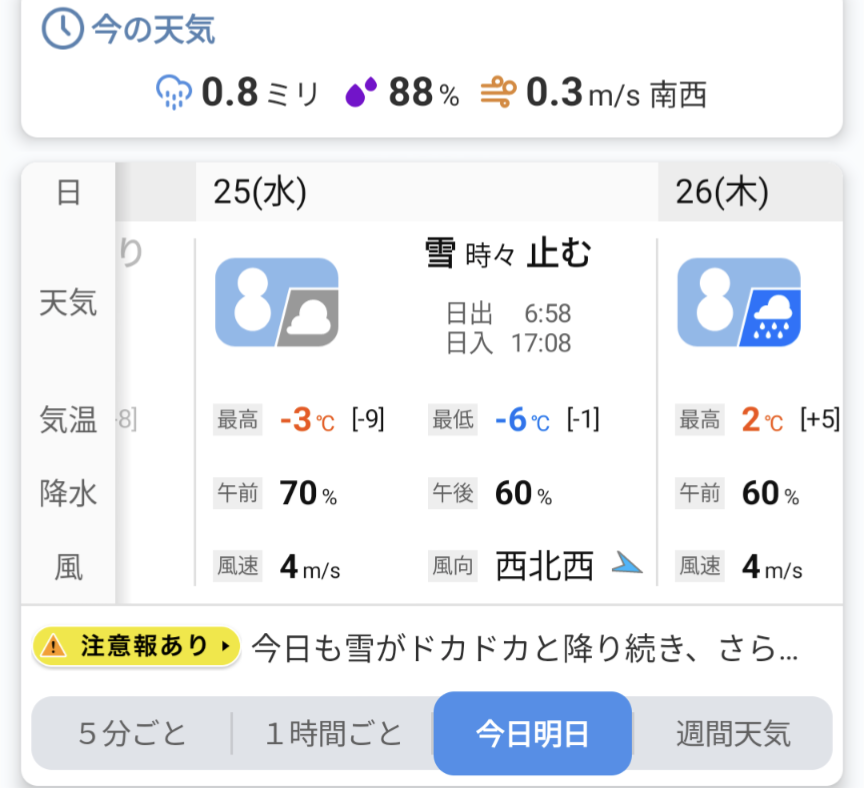Viewport: 864px width, 788px height.
Task: Open the 注意報あり advisory badge
Action: 137,646
